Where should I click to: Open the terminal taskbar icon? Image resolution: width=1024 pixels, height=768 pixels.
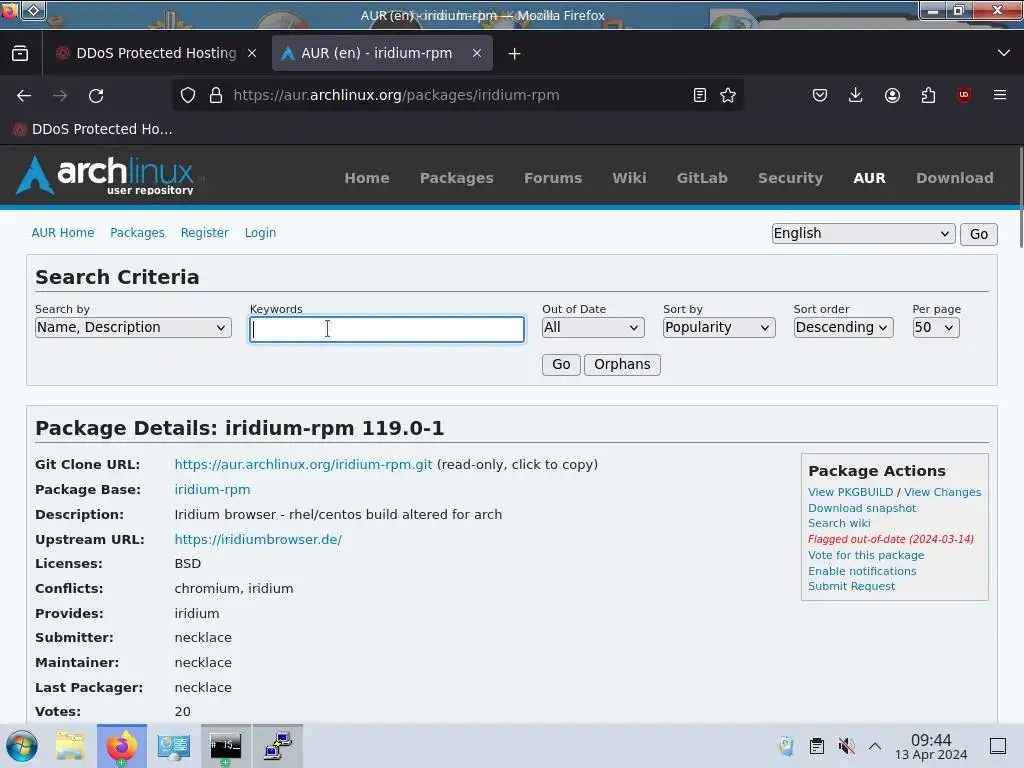[x=226, y=746]
